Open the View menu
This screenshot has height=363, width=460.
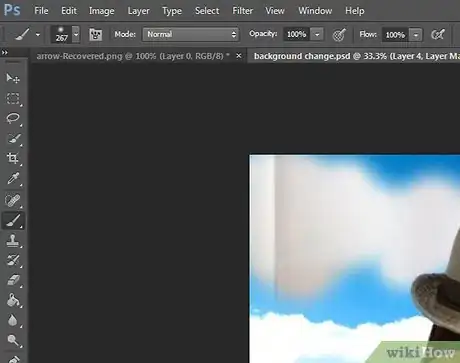[275, 11]
